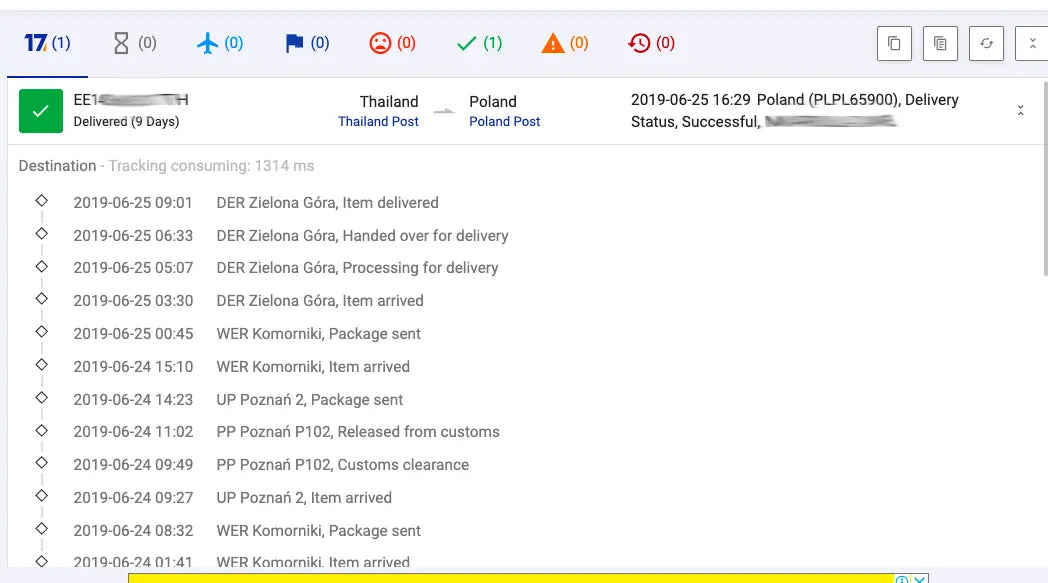
Task: Click the green delivered checkmark box
Action: pyautogui.click(x=41, y=111)
